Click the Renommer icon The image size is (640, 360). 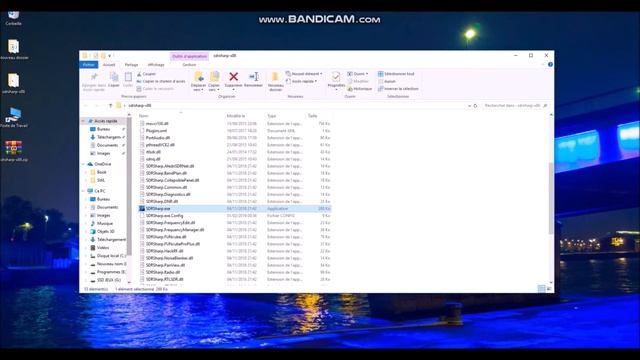253,77
